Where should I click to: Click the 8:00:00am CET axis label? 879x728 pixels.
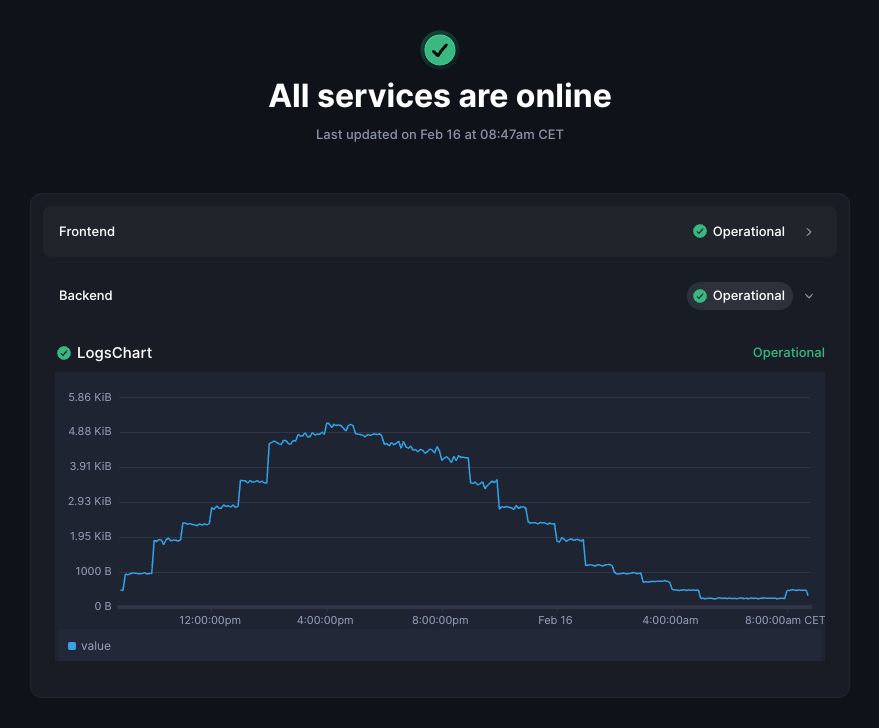(x=785, y=621)
